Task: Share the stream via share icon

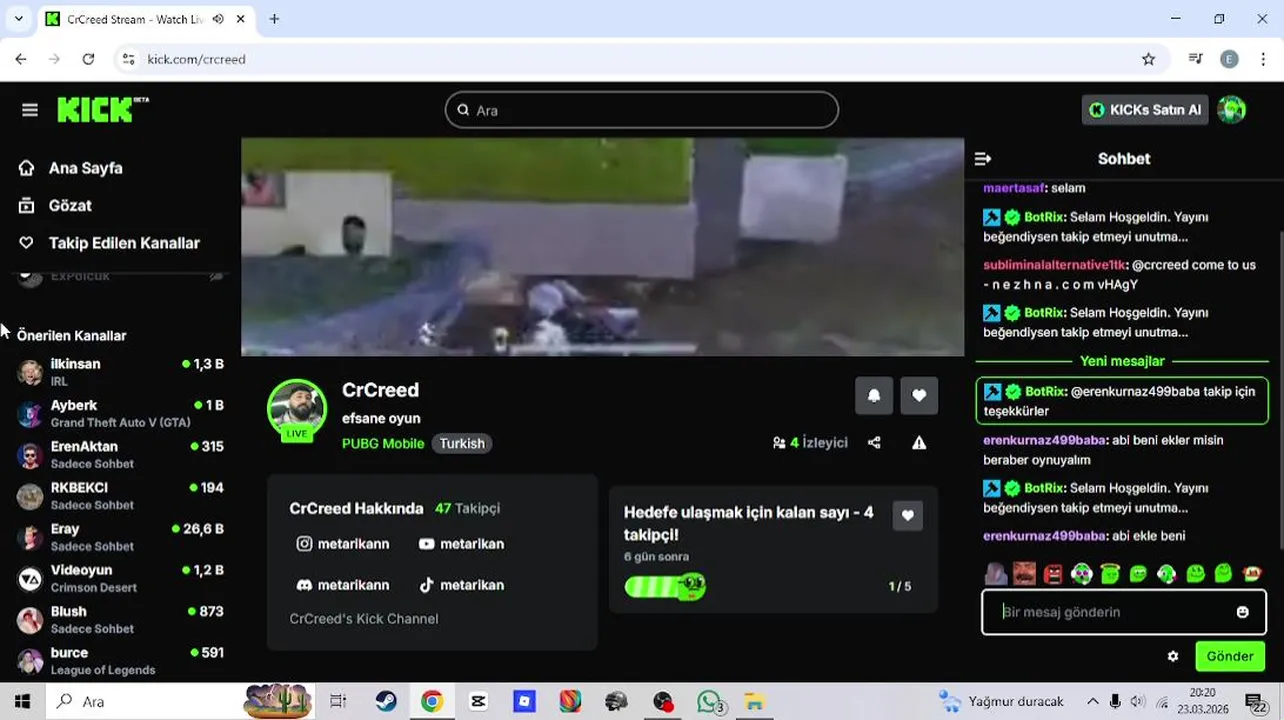Action: pos(874,443)
